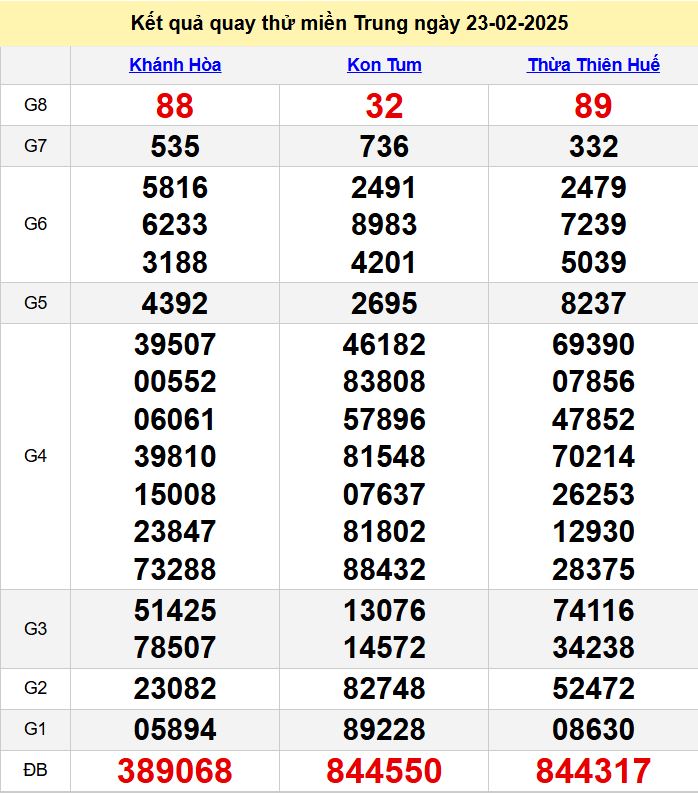This screenshot has height=793, width=698.
Task: Click G4 result 81548
Action: point(384,456)
